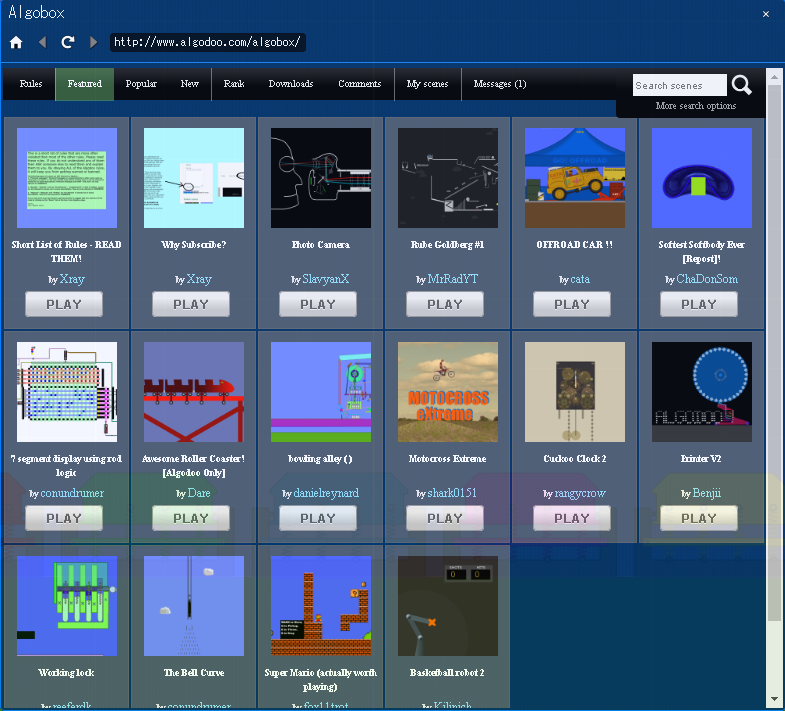Click the magnifying glass search icon
Screen dimensions: 785x711
(x=741, y=85)
